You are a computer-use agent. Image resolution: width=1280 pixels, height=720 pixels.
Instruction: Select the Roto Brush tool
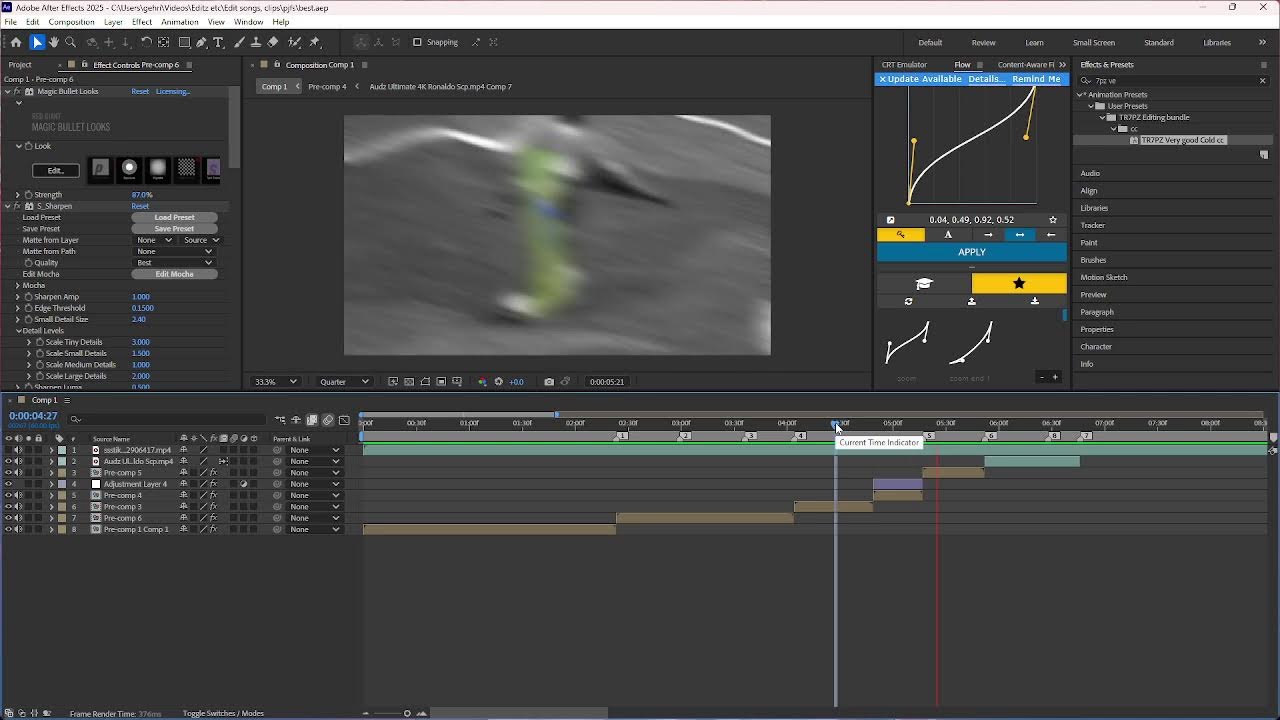pos(295,42)
